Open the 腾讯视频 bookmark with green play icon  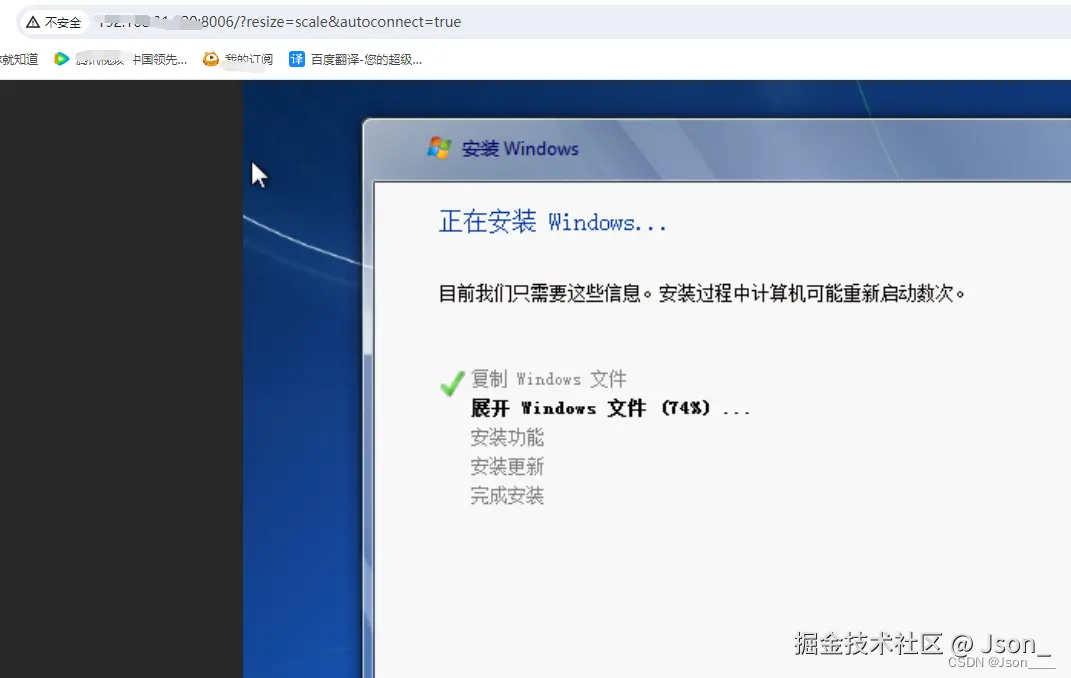[x=120, y=59]
